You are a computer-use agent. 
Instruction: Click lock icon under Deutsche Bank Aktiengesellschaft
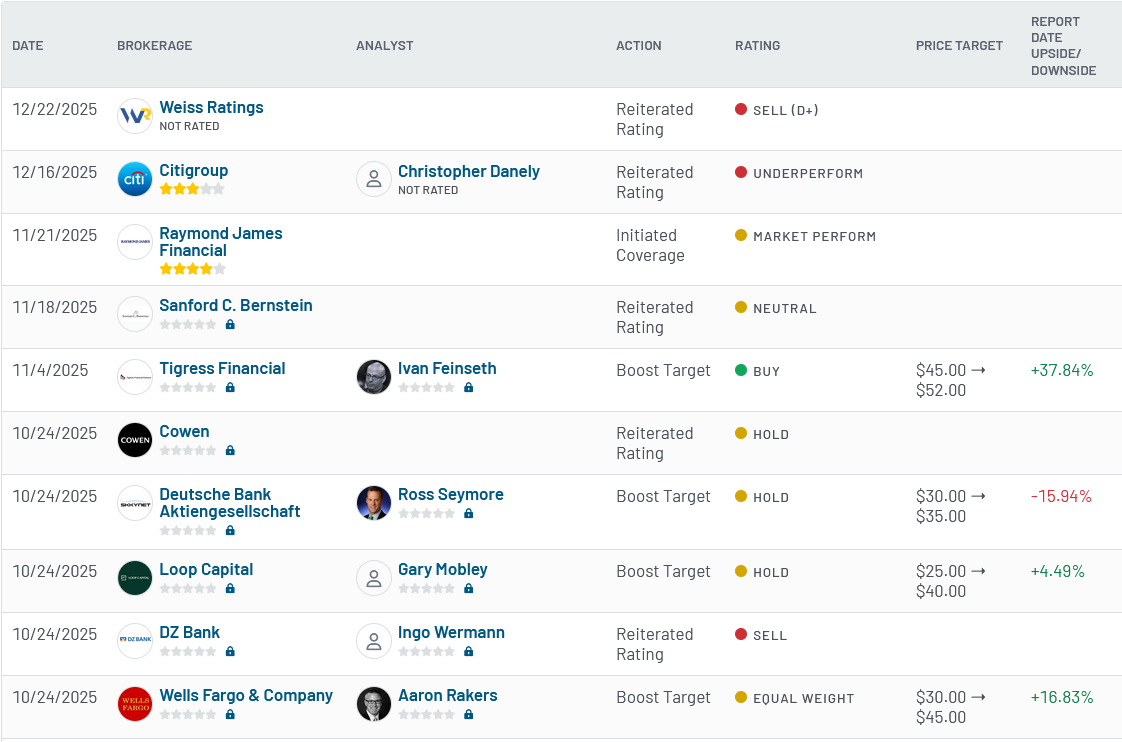point(230,530)
